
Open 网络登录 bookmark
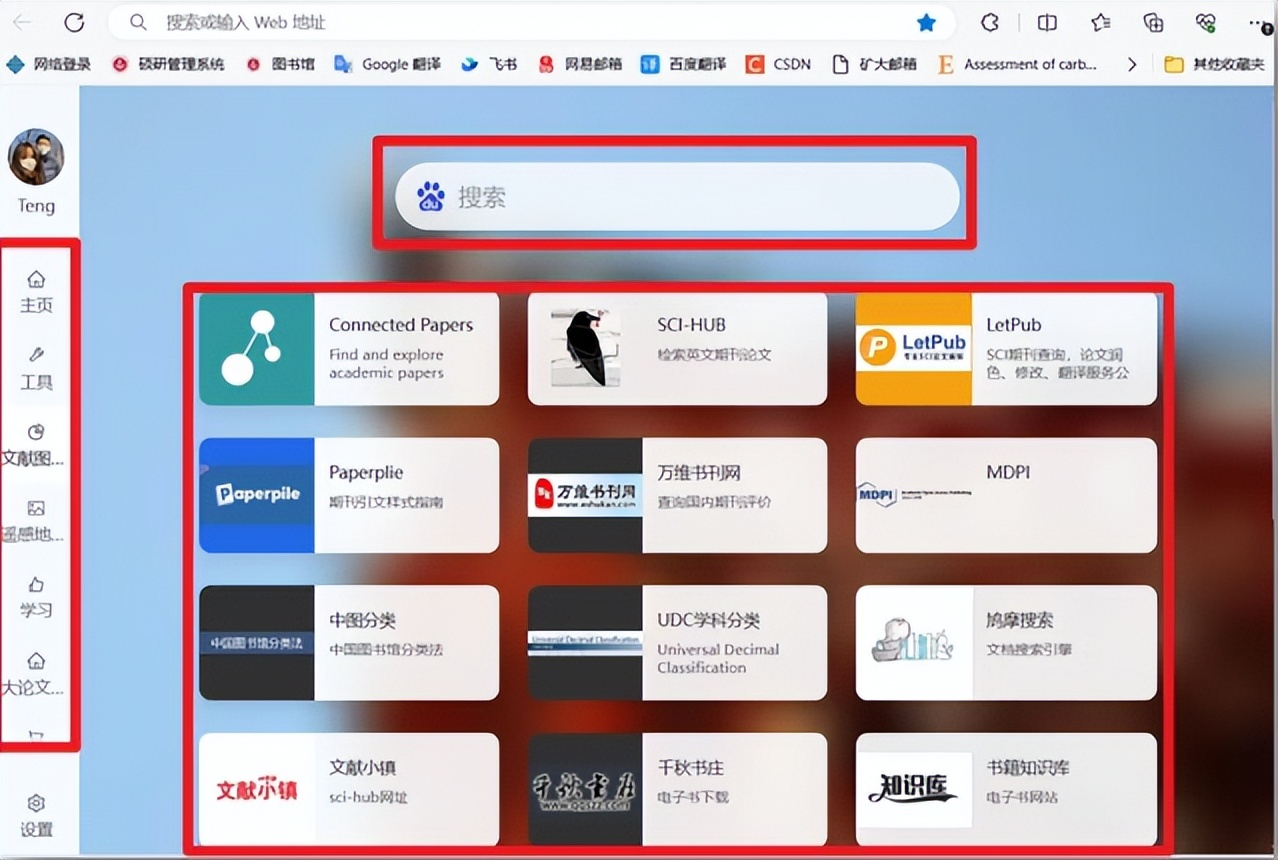tap(48, 64)
